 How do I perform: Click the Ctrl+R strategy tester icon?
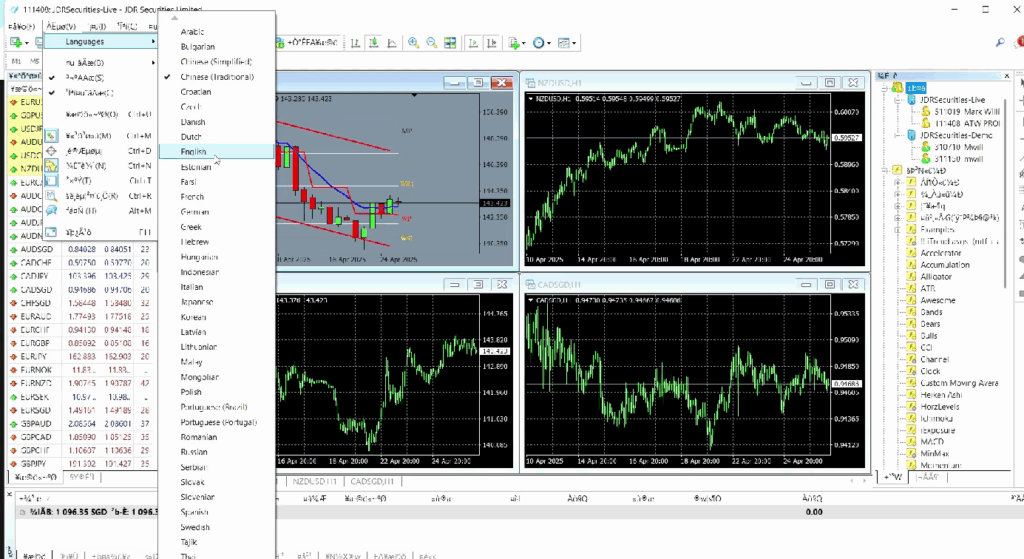click(52, 196)
